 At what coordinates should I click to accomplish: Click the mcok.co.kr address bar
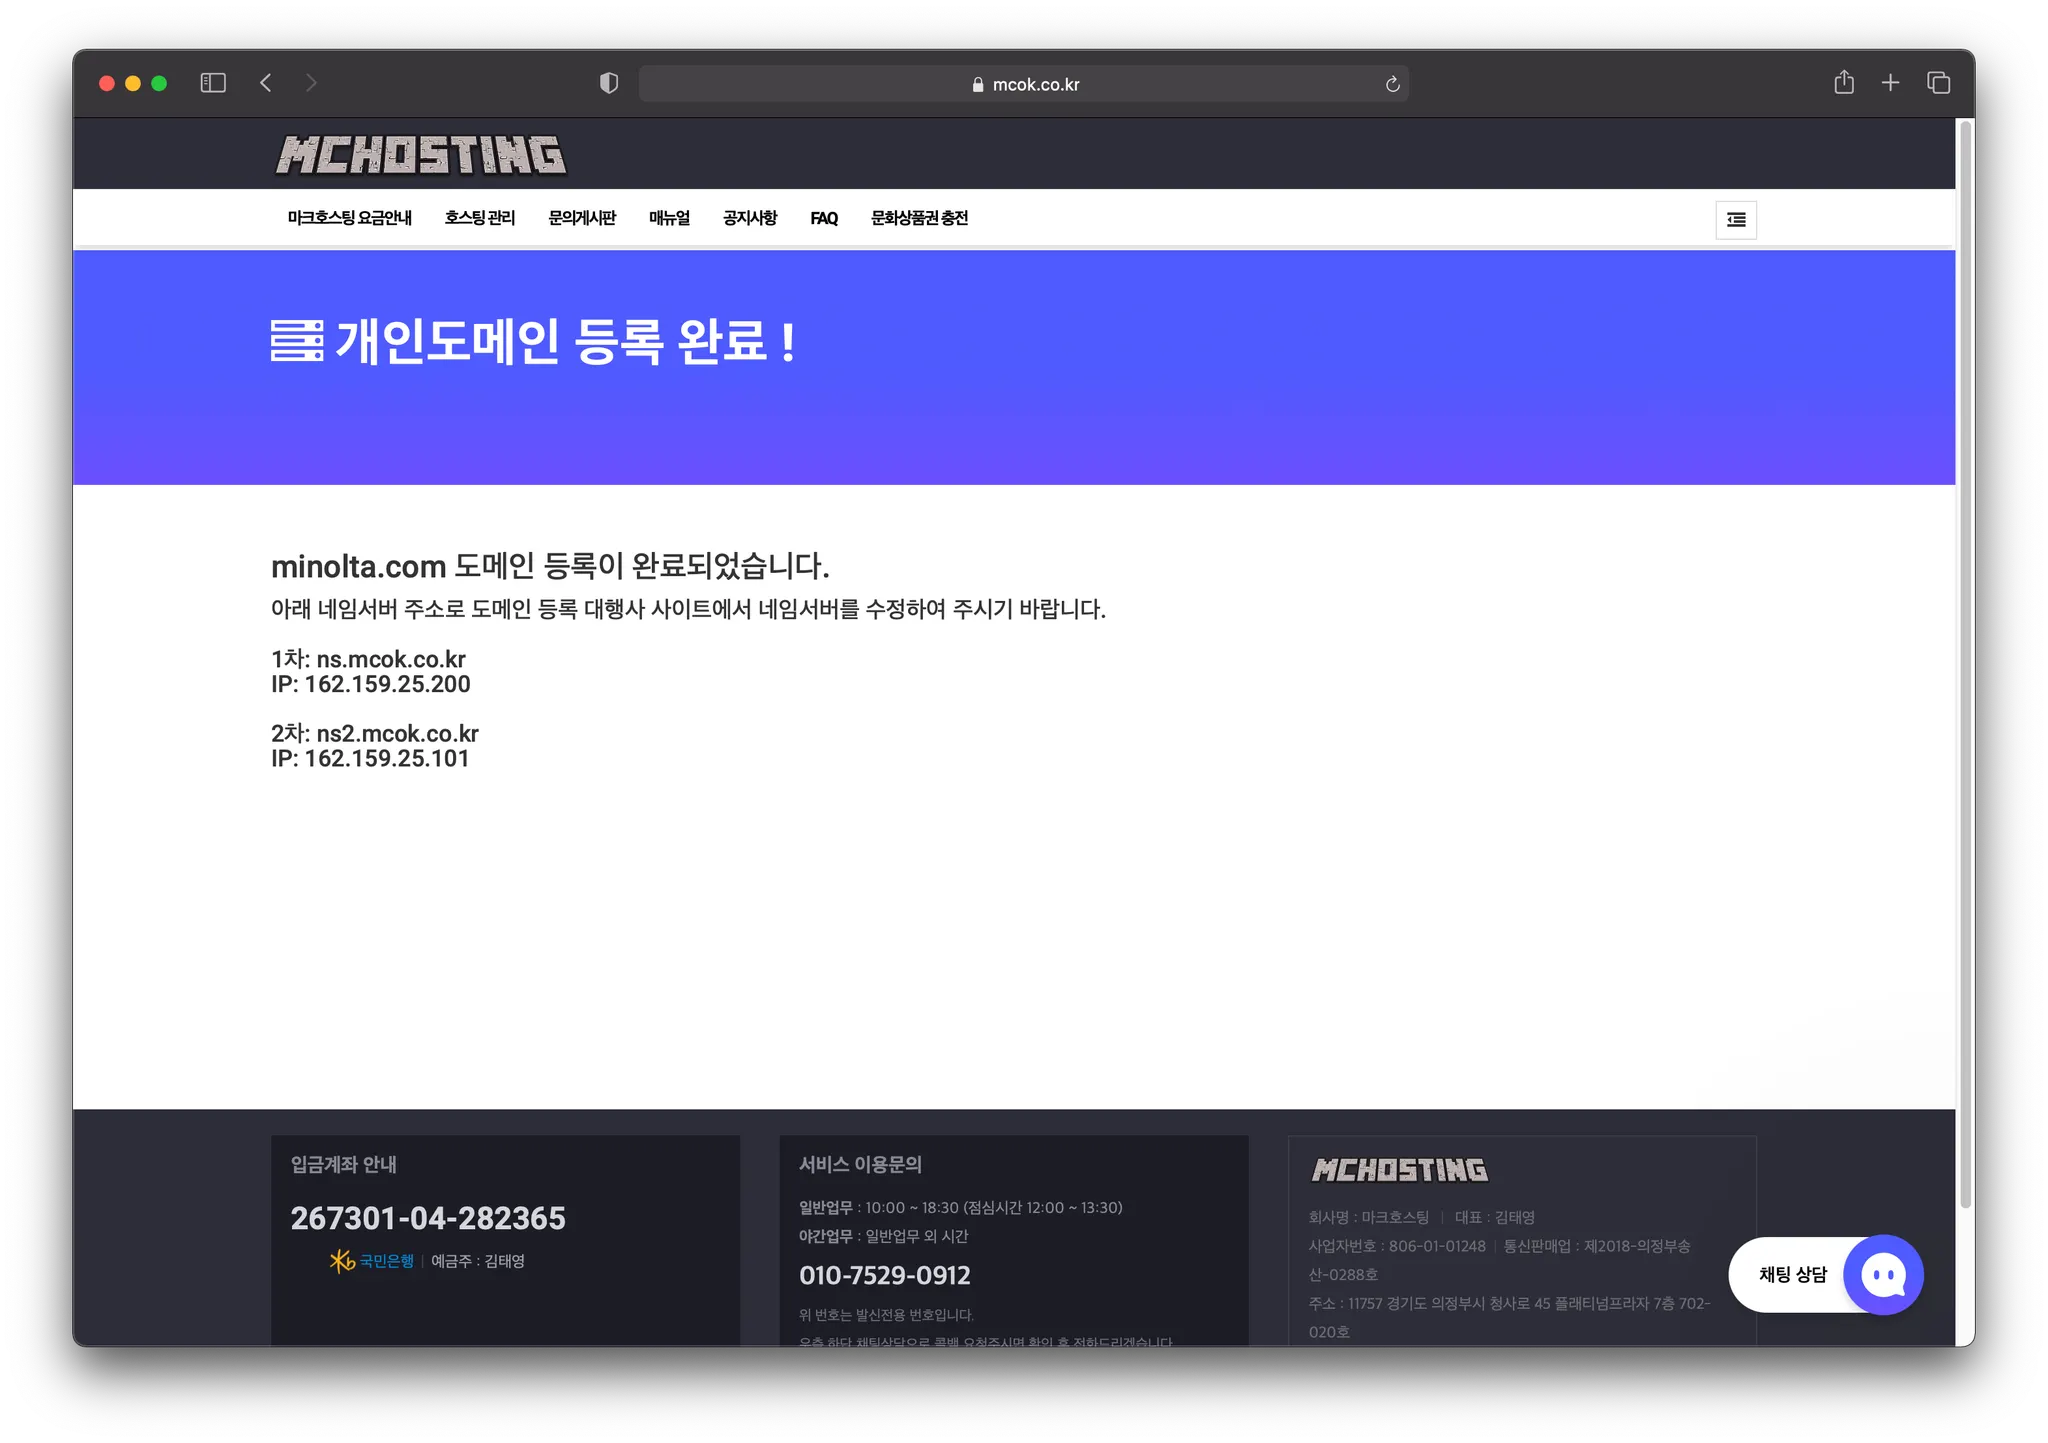coord(1024,84)
